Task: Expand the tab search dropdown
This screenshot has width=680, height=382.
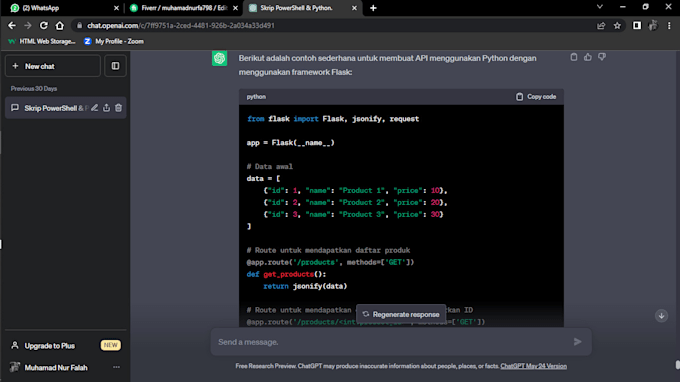Action: coord(600,7)
